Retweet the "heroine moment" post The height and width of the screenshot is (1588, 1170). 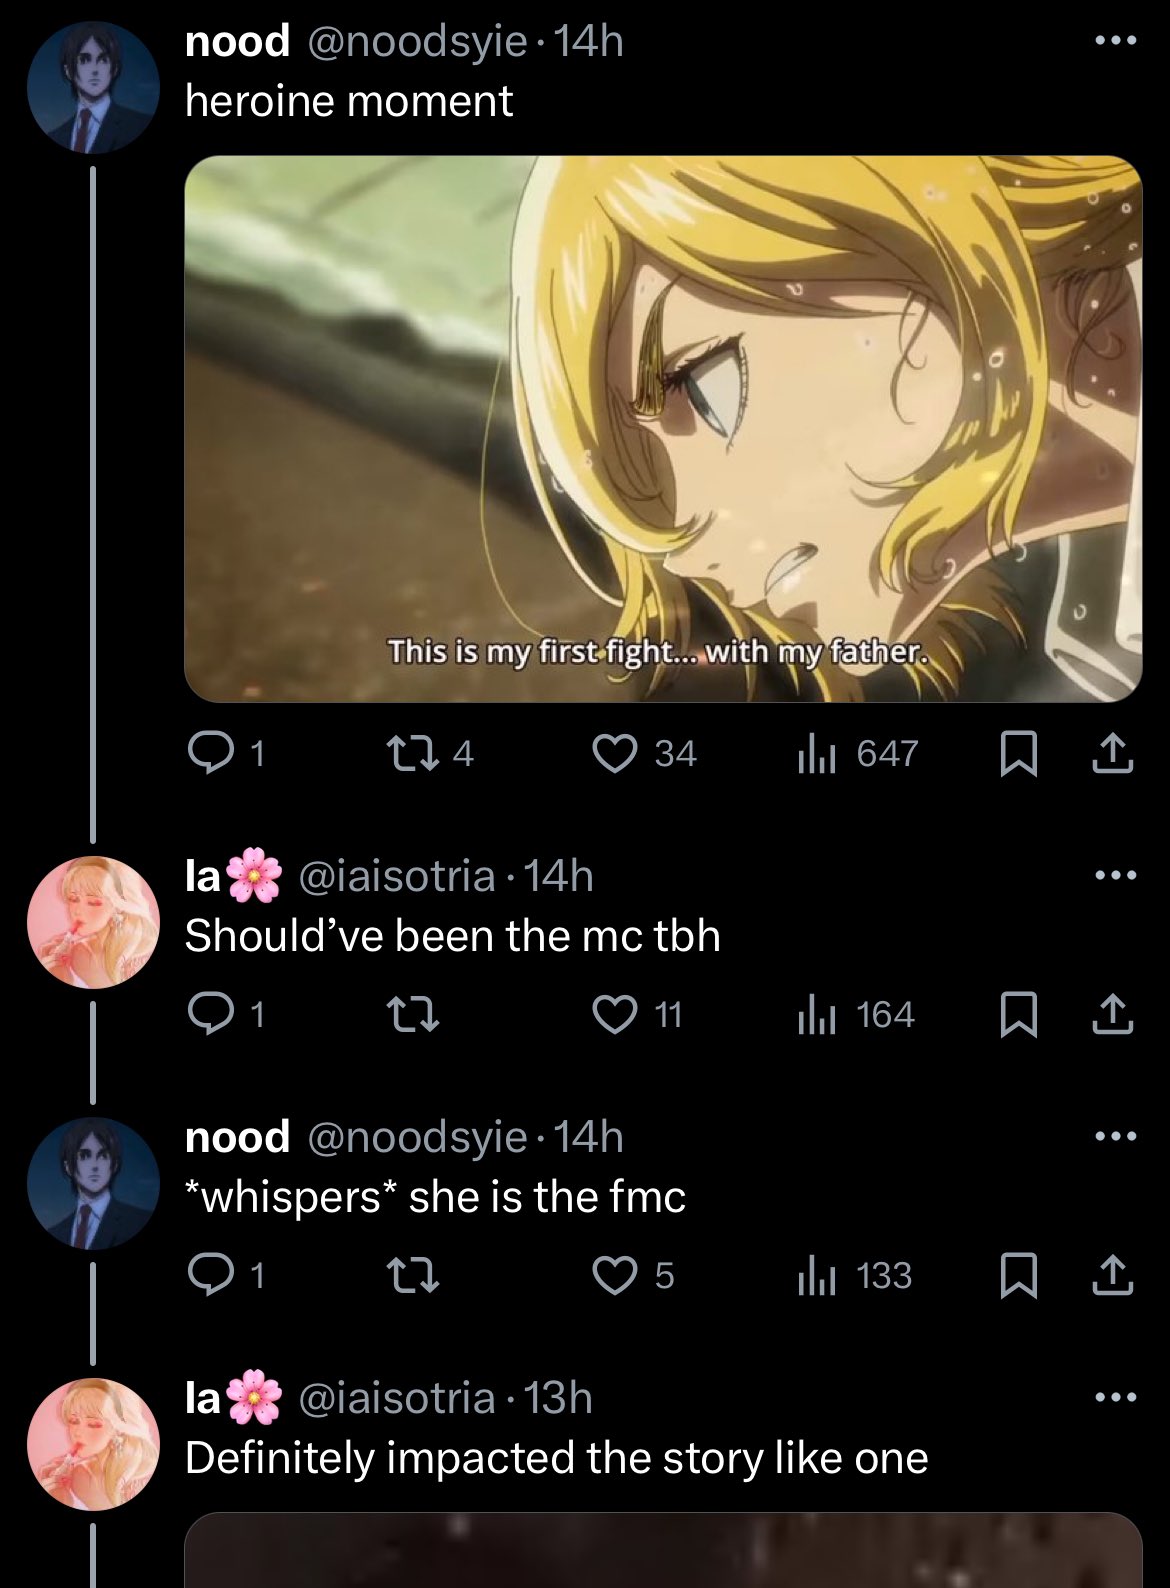430,754
